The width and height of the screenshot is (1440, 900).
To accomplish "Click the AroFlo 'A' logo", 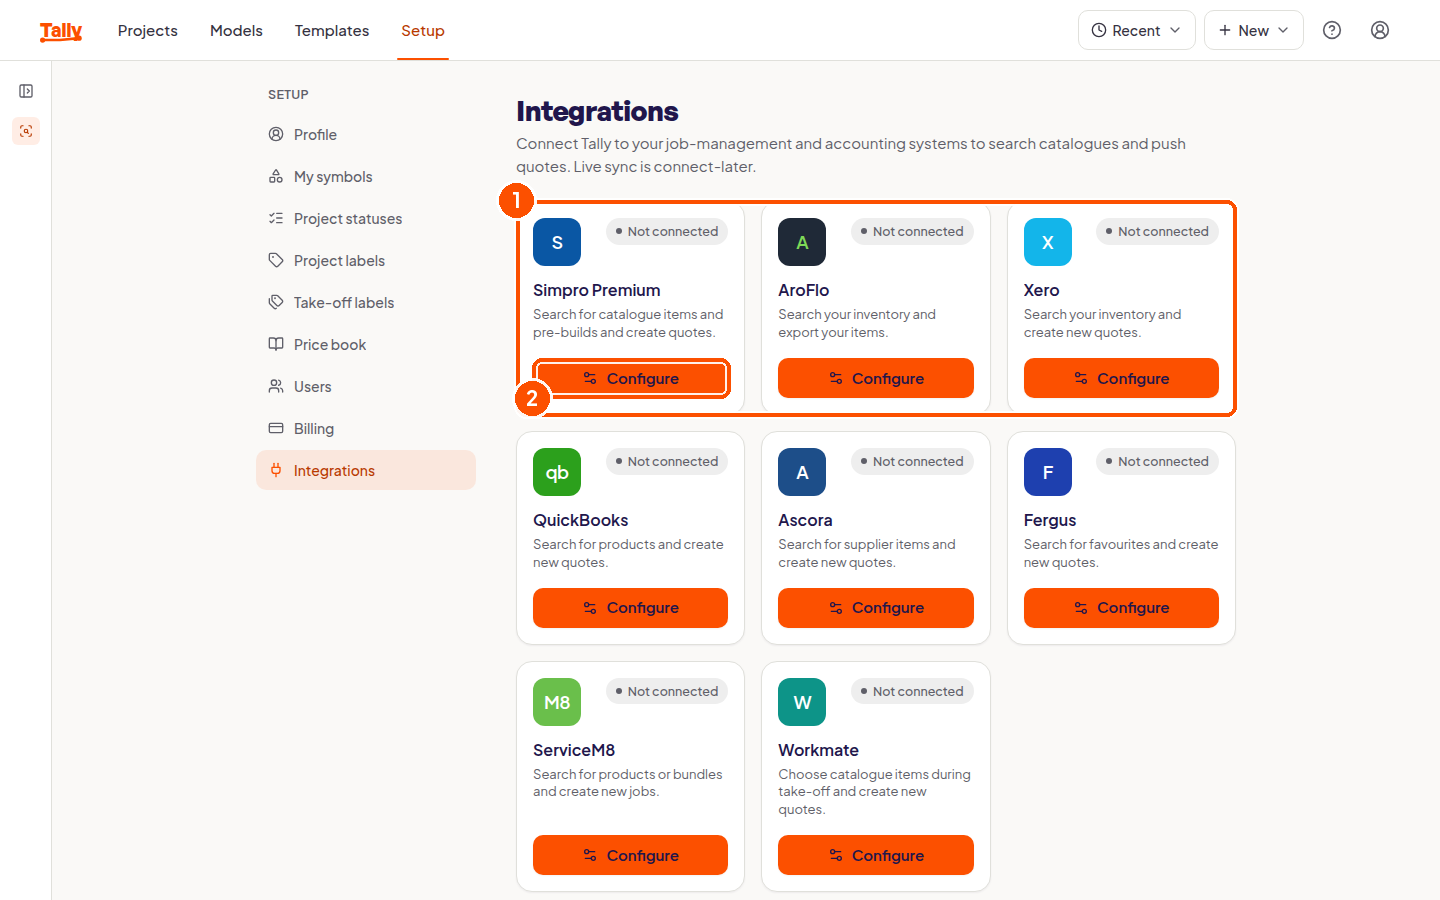I will [x=802, y=242].
